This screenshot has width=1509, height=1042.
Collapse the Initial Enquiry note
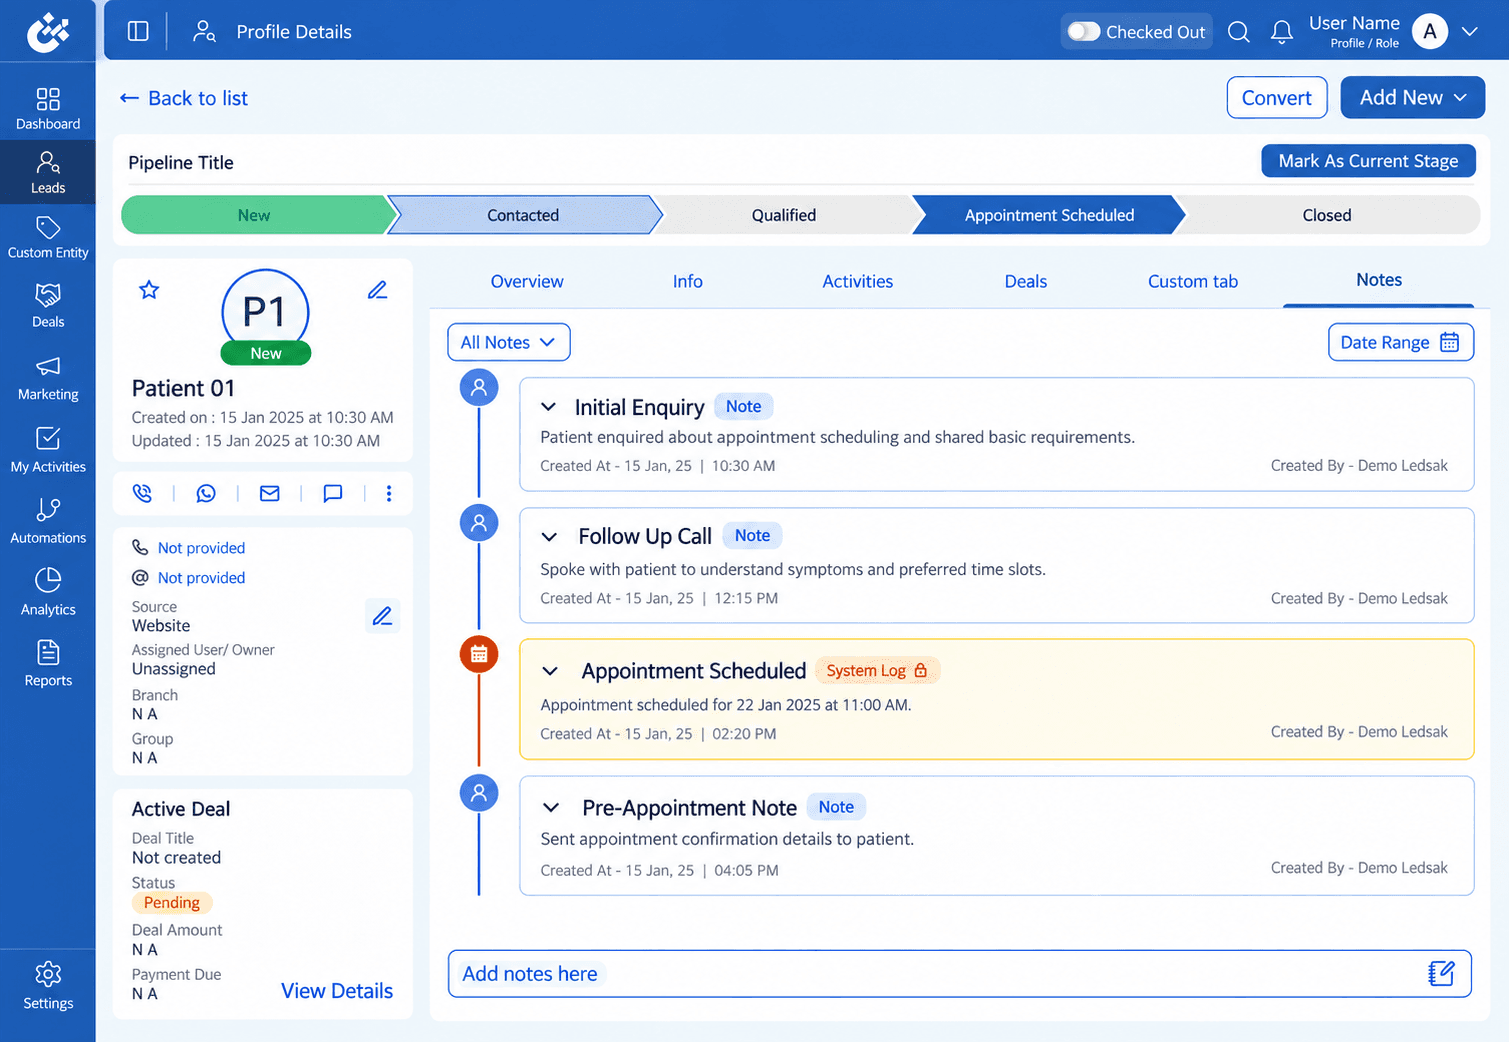click(548, 407)
